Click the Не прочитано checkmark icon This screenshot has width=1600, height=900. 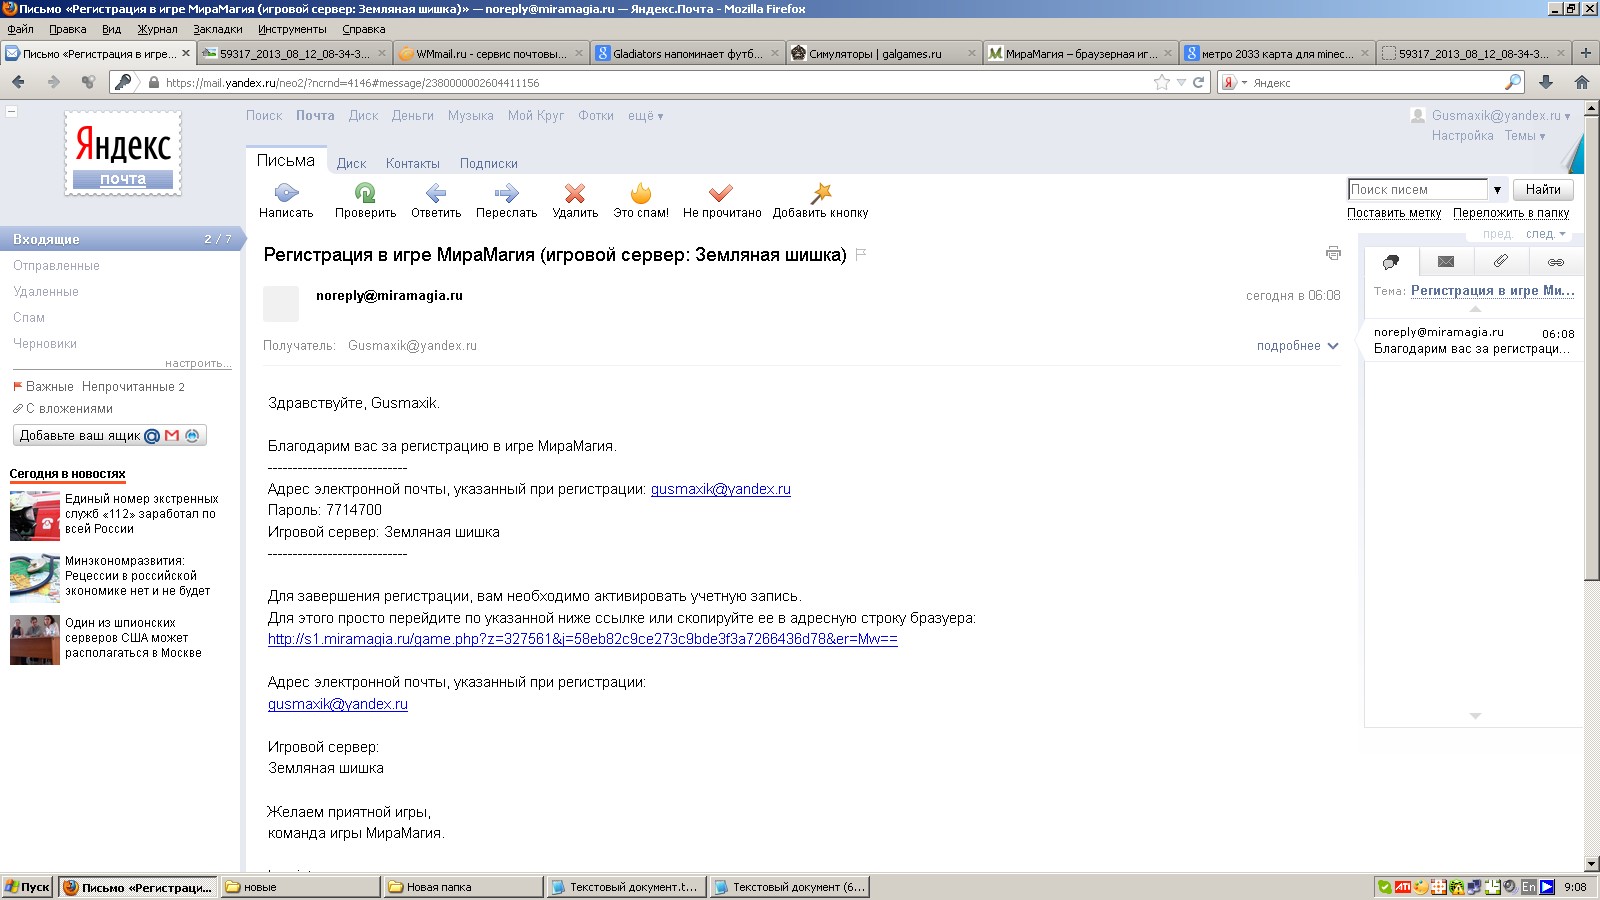coord(721,193)
